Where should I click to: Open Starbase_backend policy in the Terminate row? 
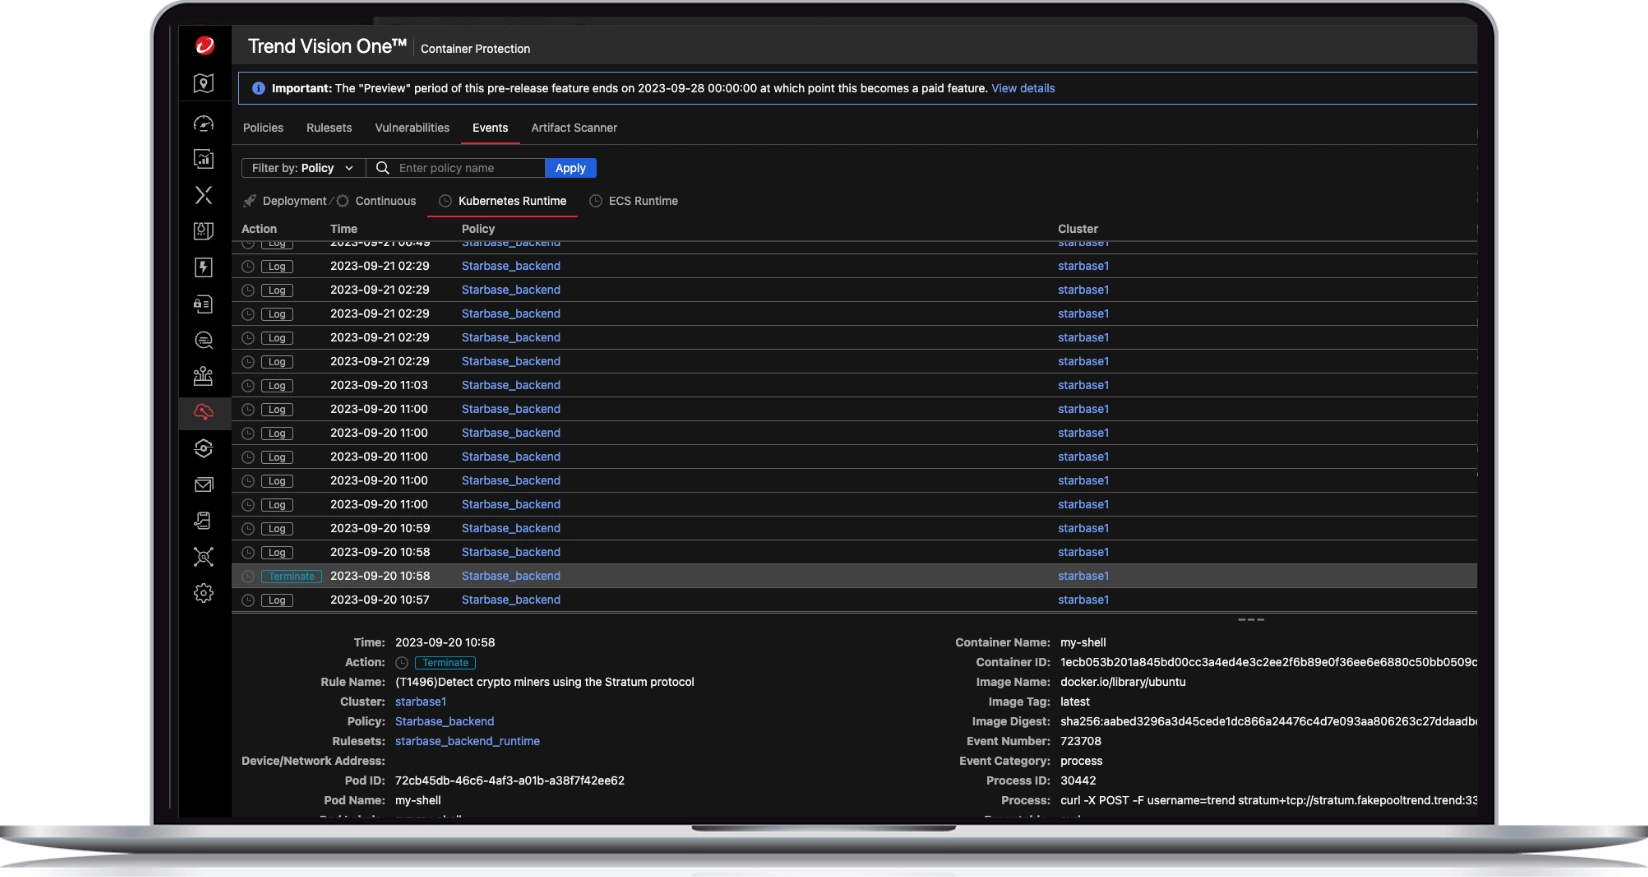(511, 576)
